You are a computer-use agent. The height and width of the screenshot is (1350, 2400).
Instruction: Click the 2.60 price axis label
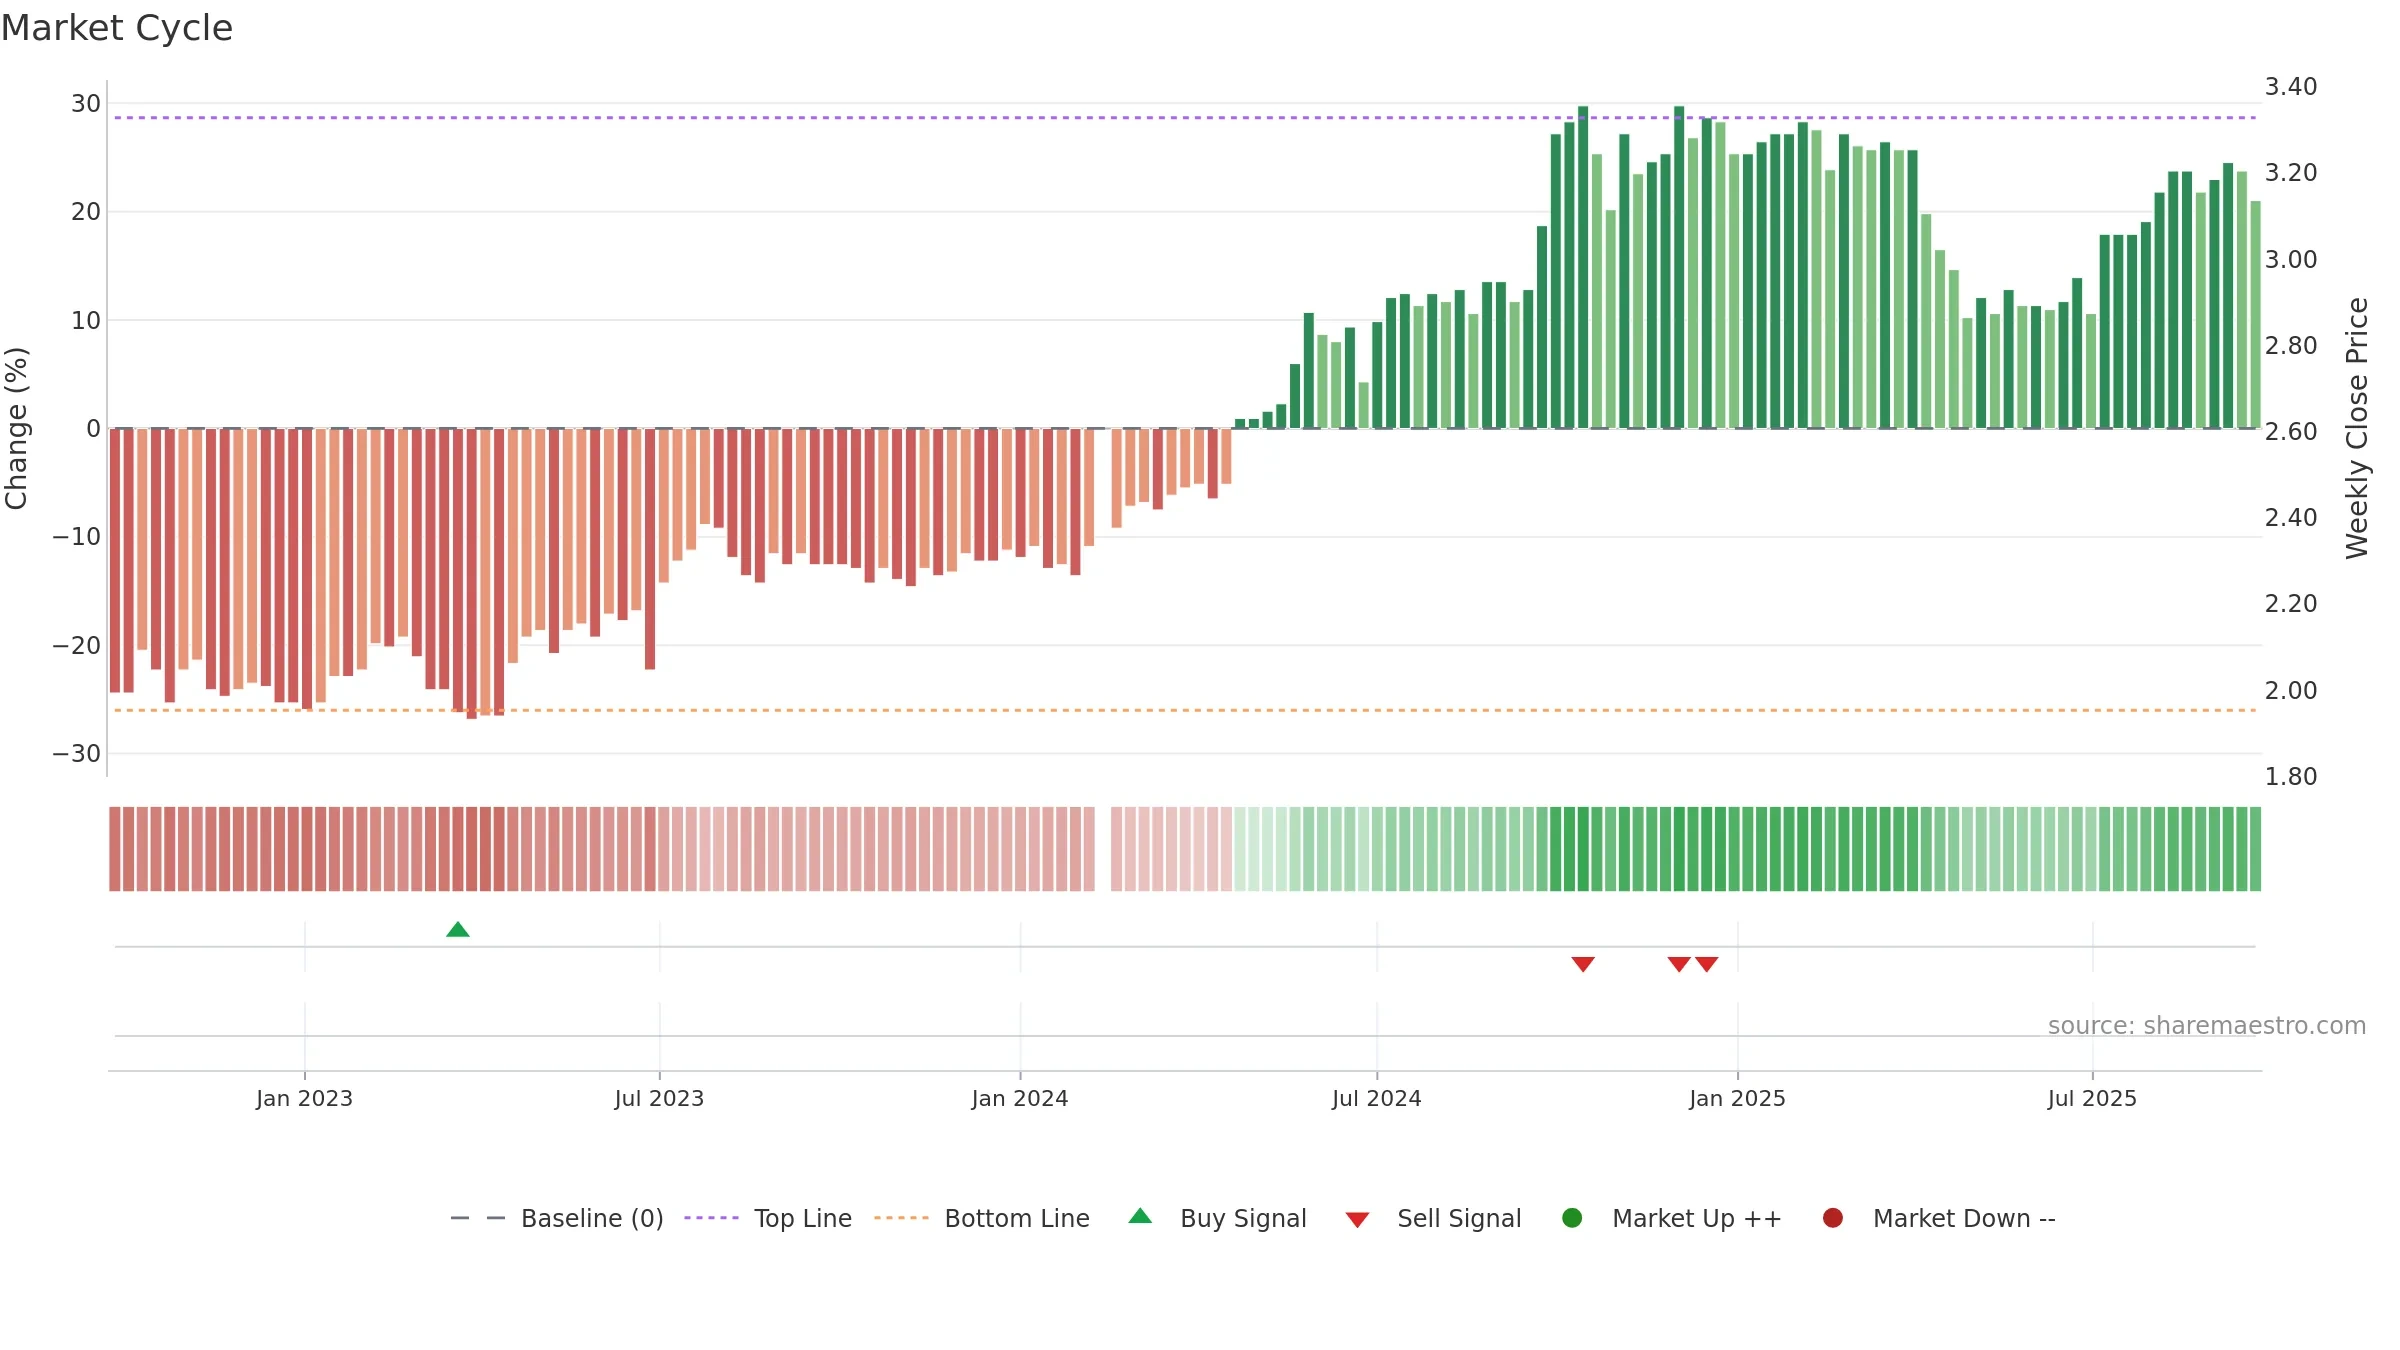2291,432
